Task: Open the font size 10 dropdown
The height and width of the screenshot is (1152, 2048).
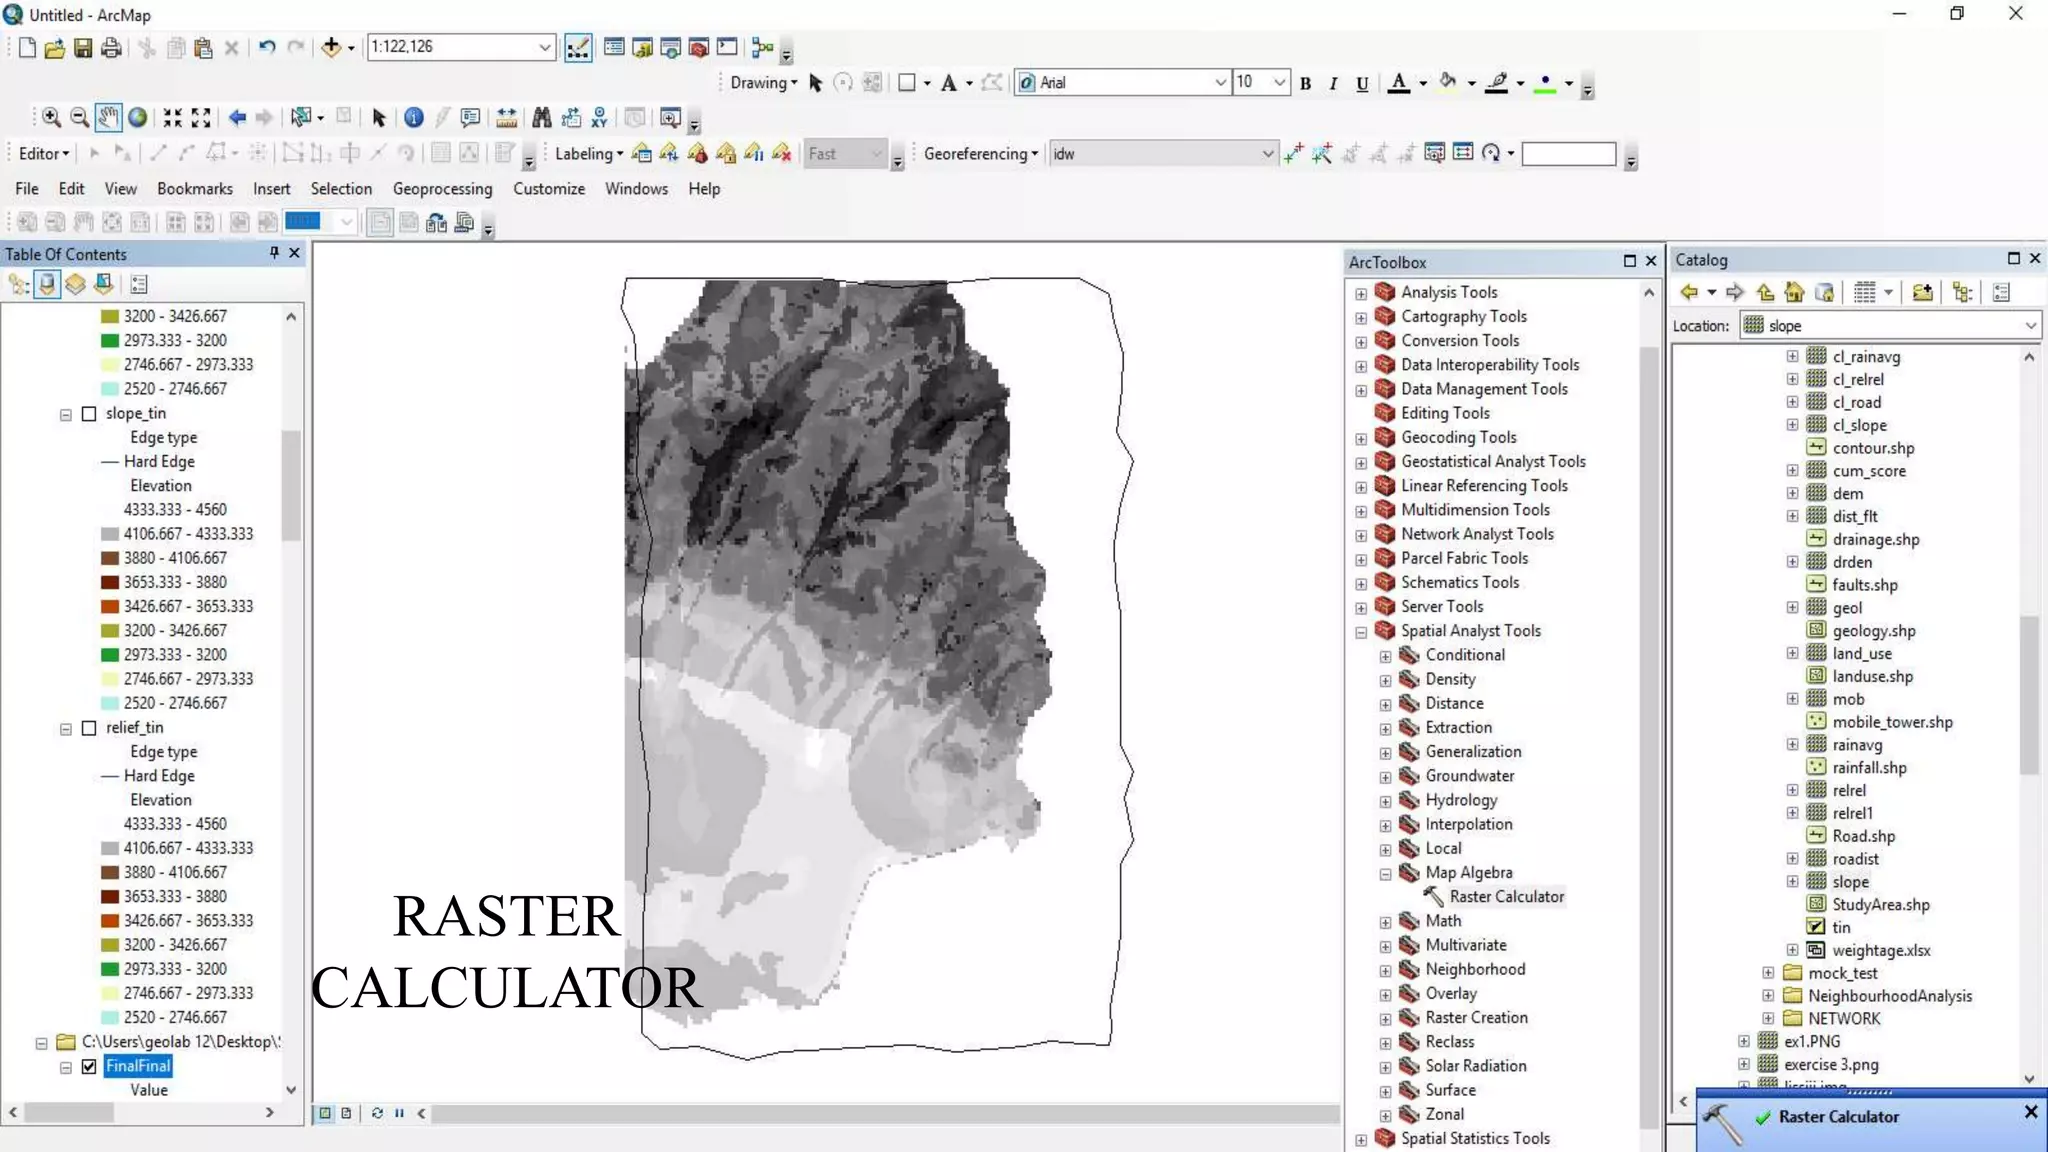Action: (1279, 83)
